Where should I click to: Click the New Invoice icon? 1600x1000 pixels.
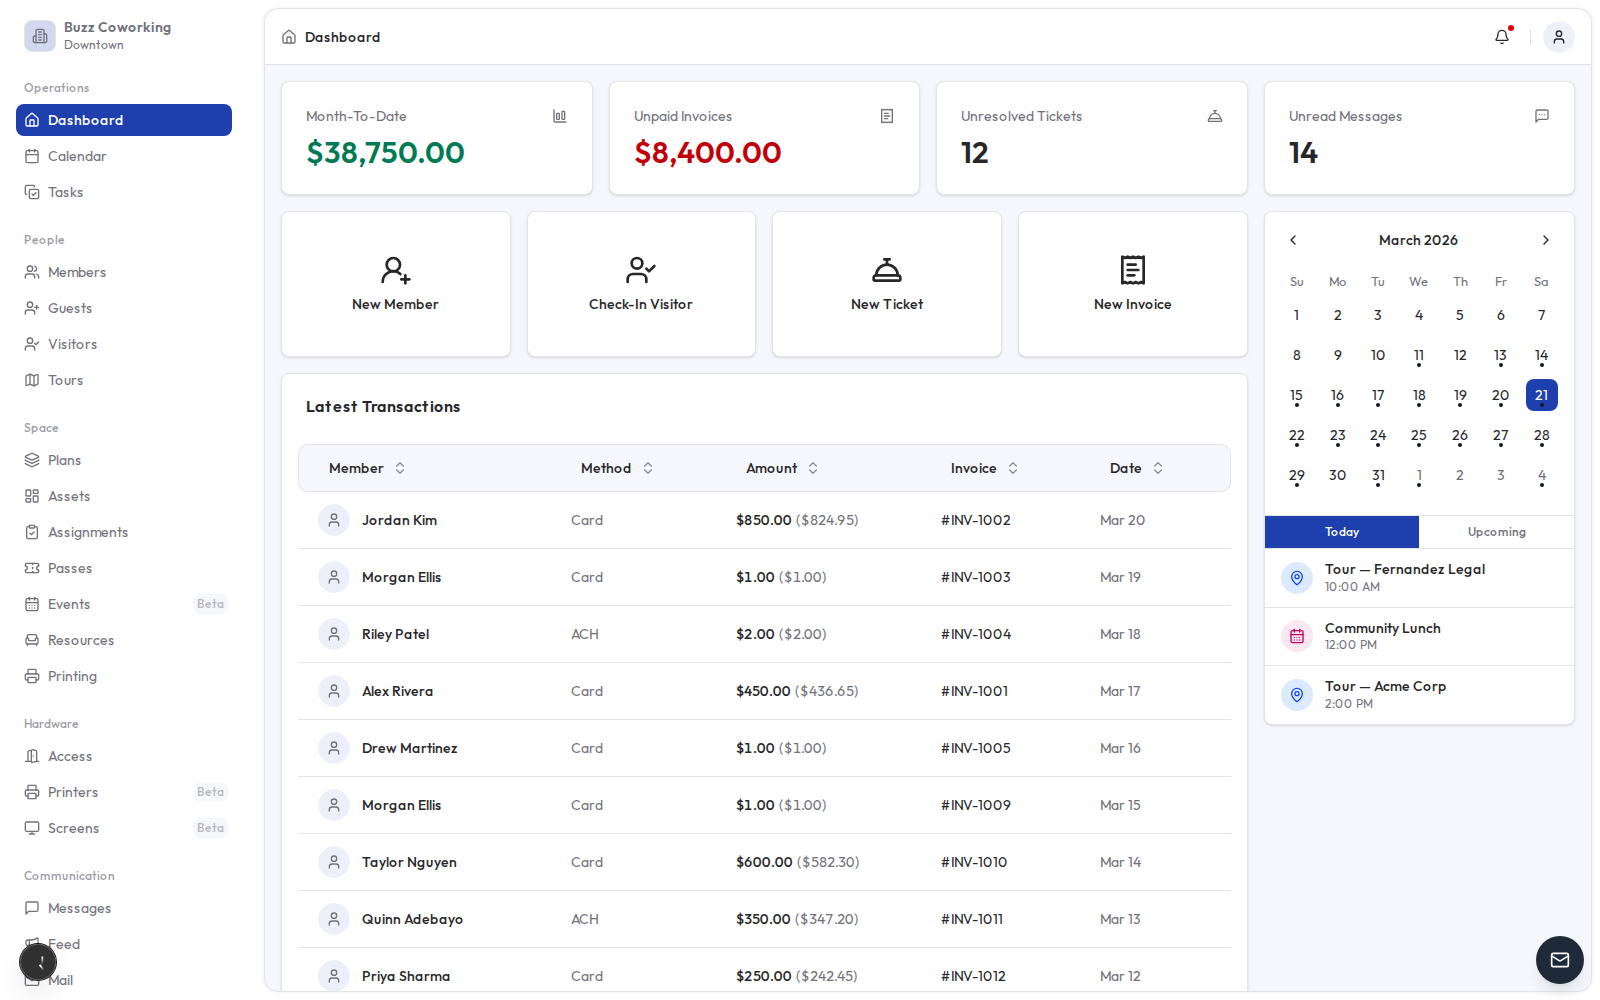click(x=1131, y=270)
